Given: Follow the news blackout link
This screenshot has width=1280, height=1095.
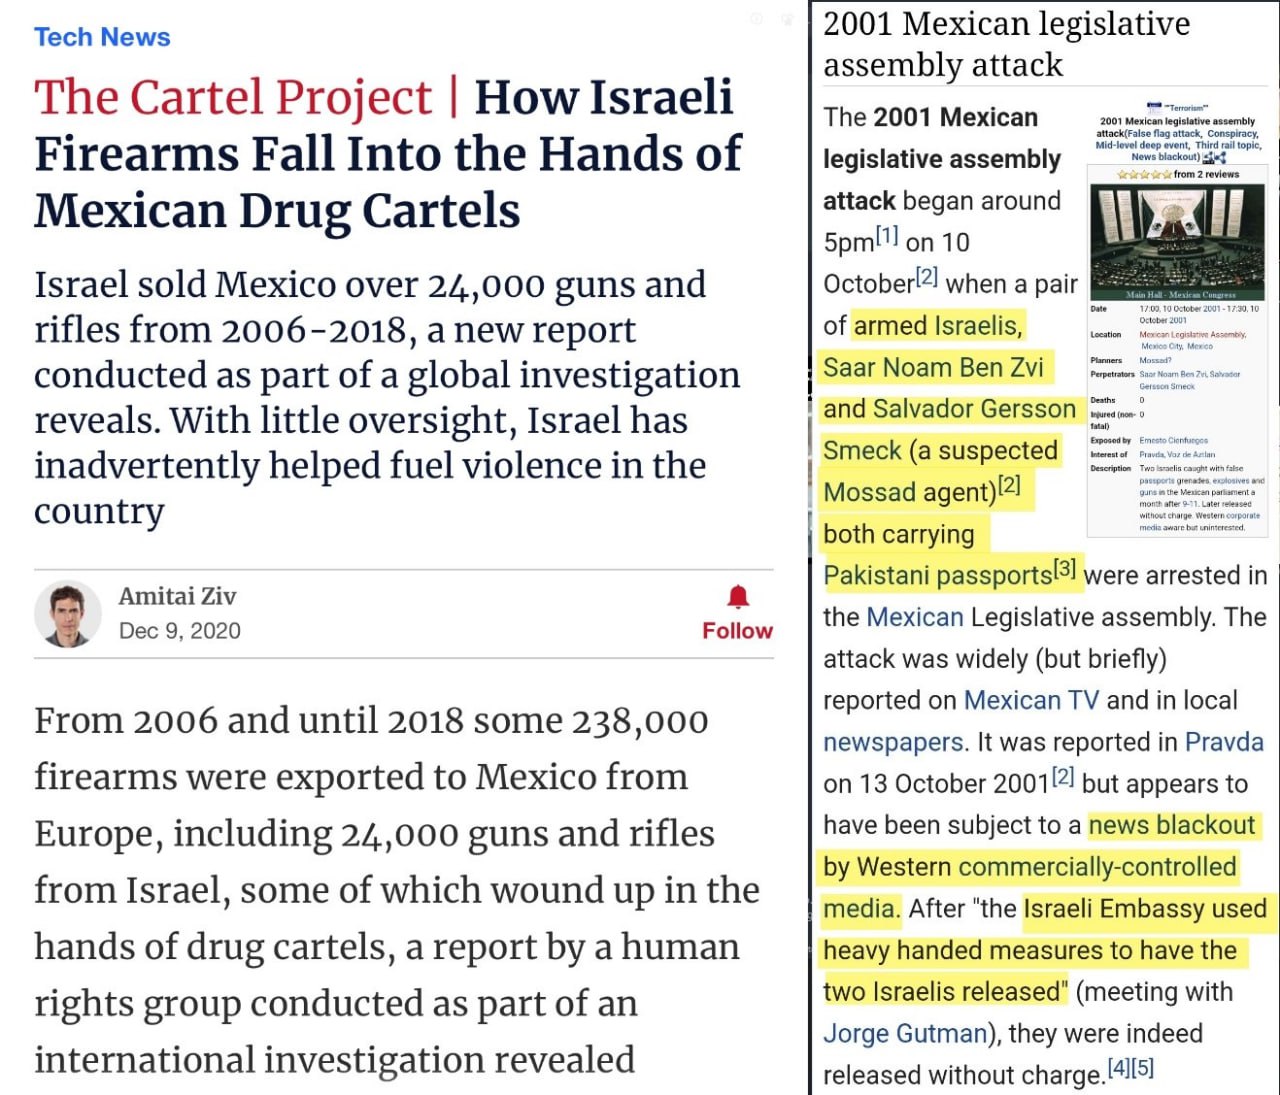Looking at the screenshot, I should [1171, 825].
